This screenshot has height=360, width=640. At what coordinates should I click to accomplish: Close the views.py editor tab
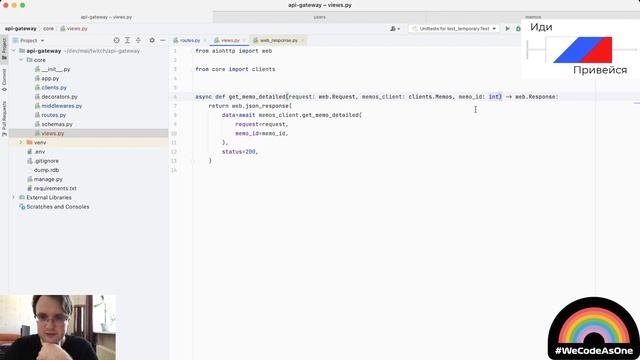click(x=244, y=40)
